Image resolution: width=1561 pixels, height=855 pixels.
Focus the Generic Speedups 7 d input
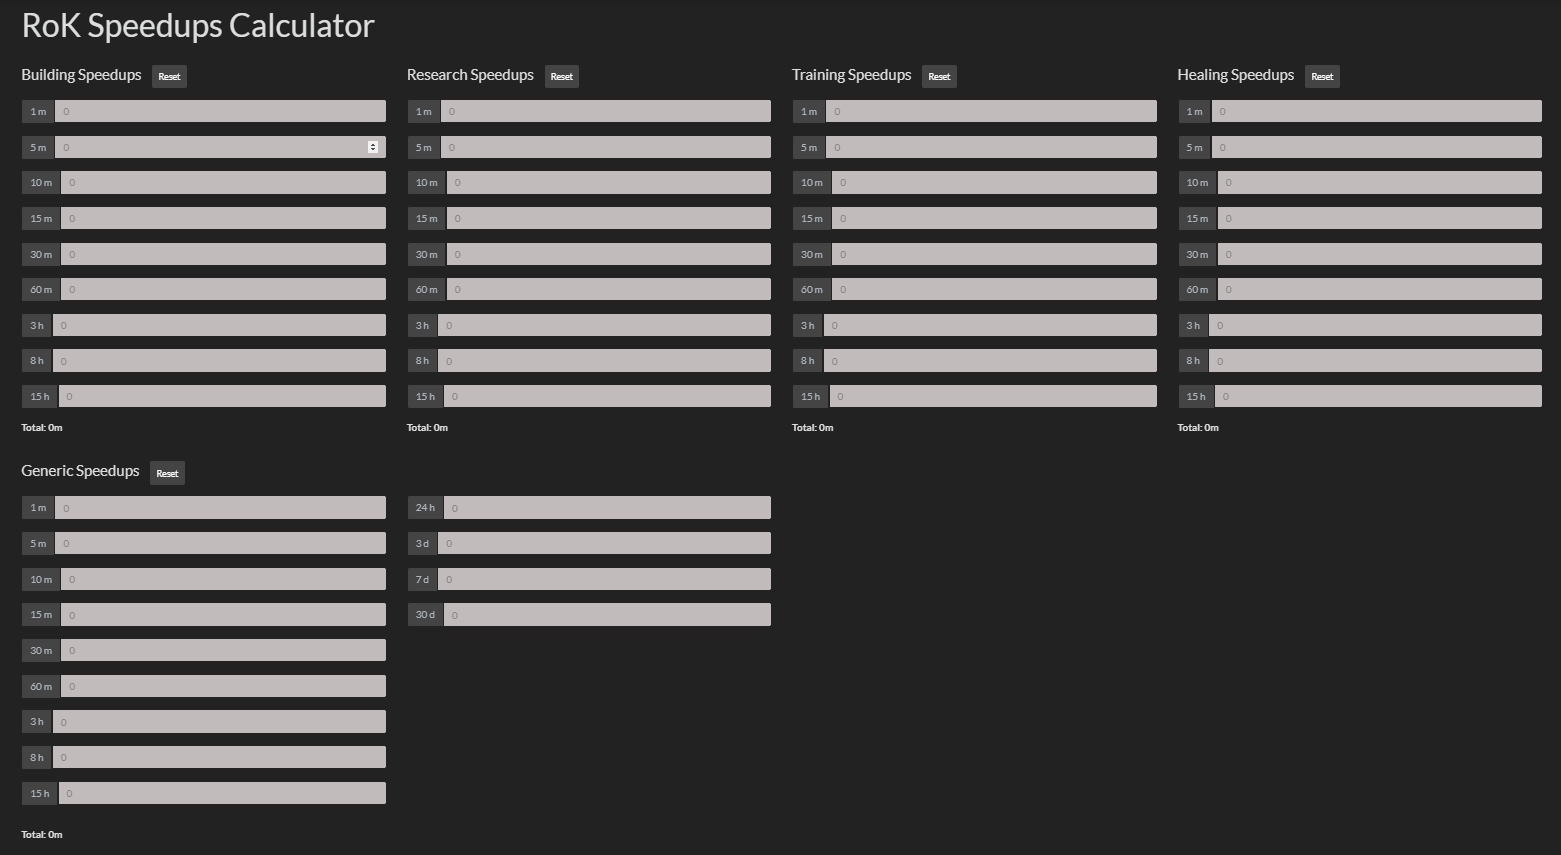(x=605, y=579)
